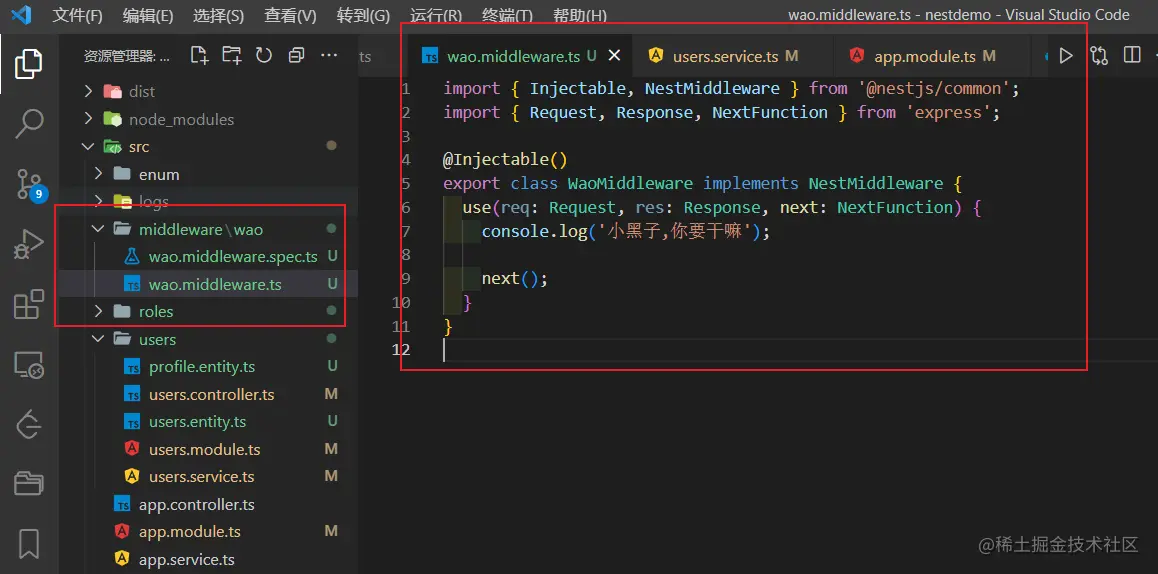Open users.module.ts file
1158x574 pixels.
[x=205, y=450]
